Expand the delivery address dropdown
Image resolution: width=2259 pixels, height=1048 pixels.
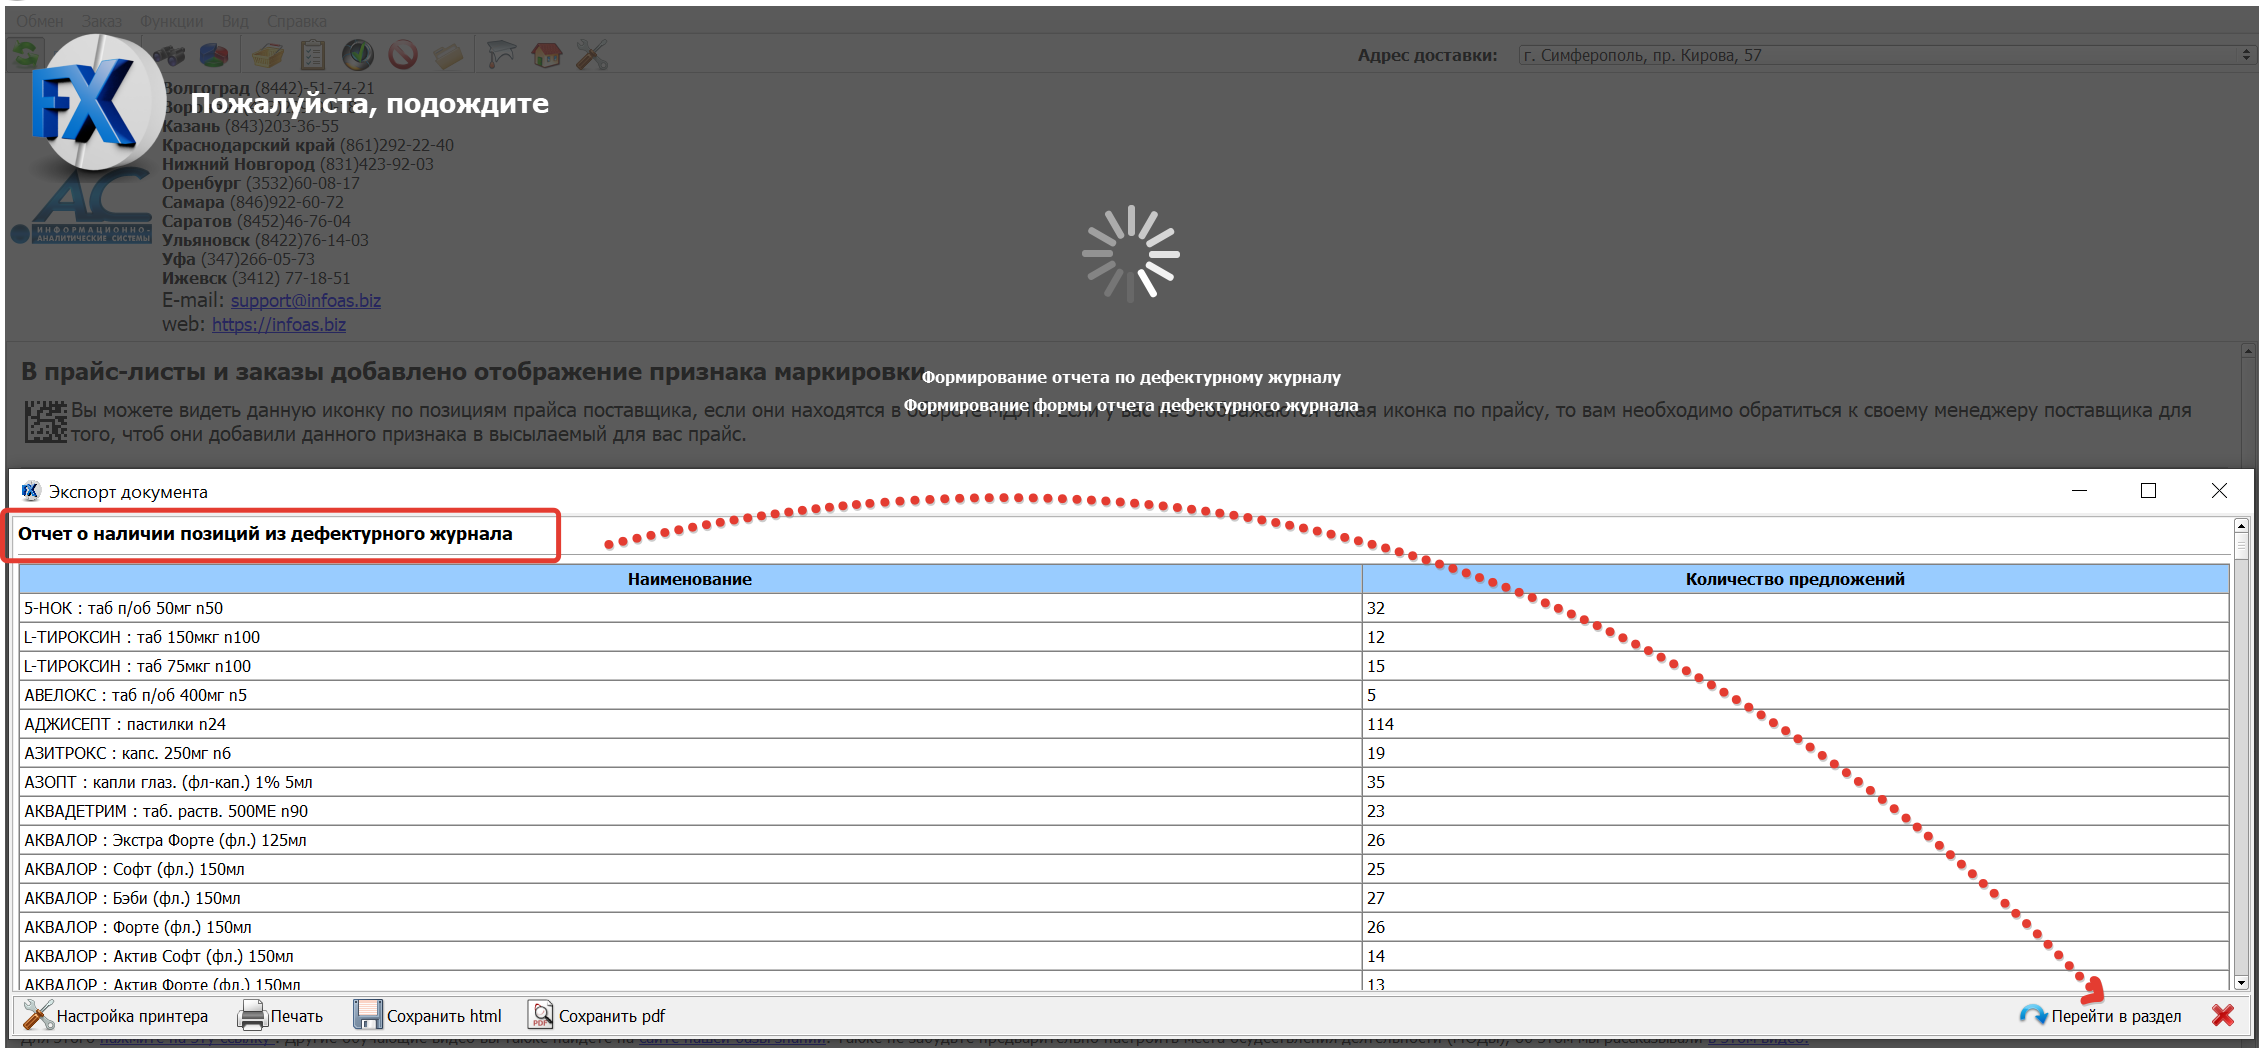point(2246,55)
